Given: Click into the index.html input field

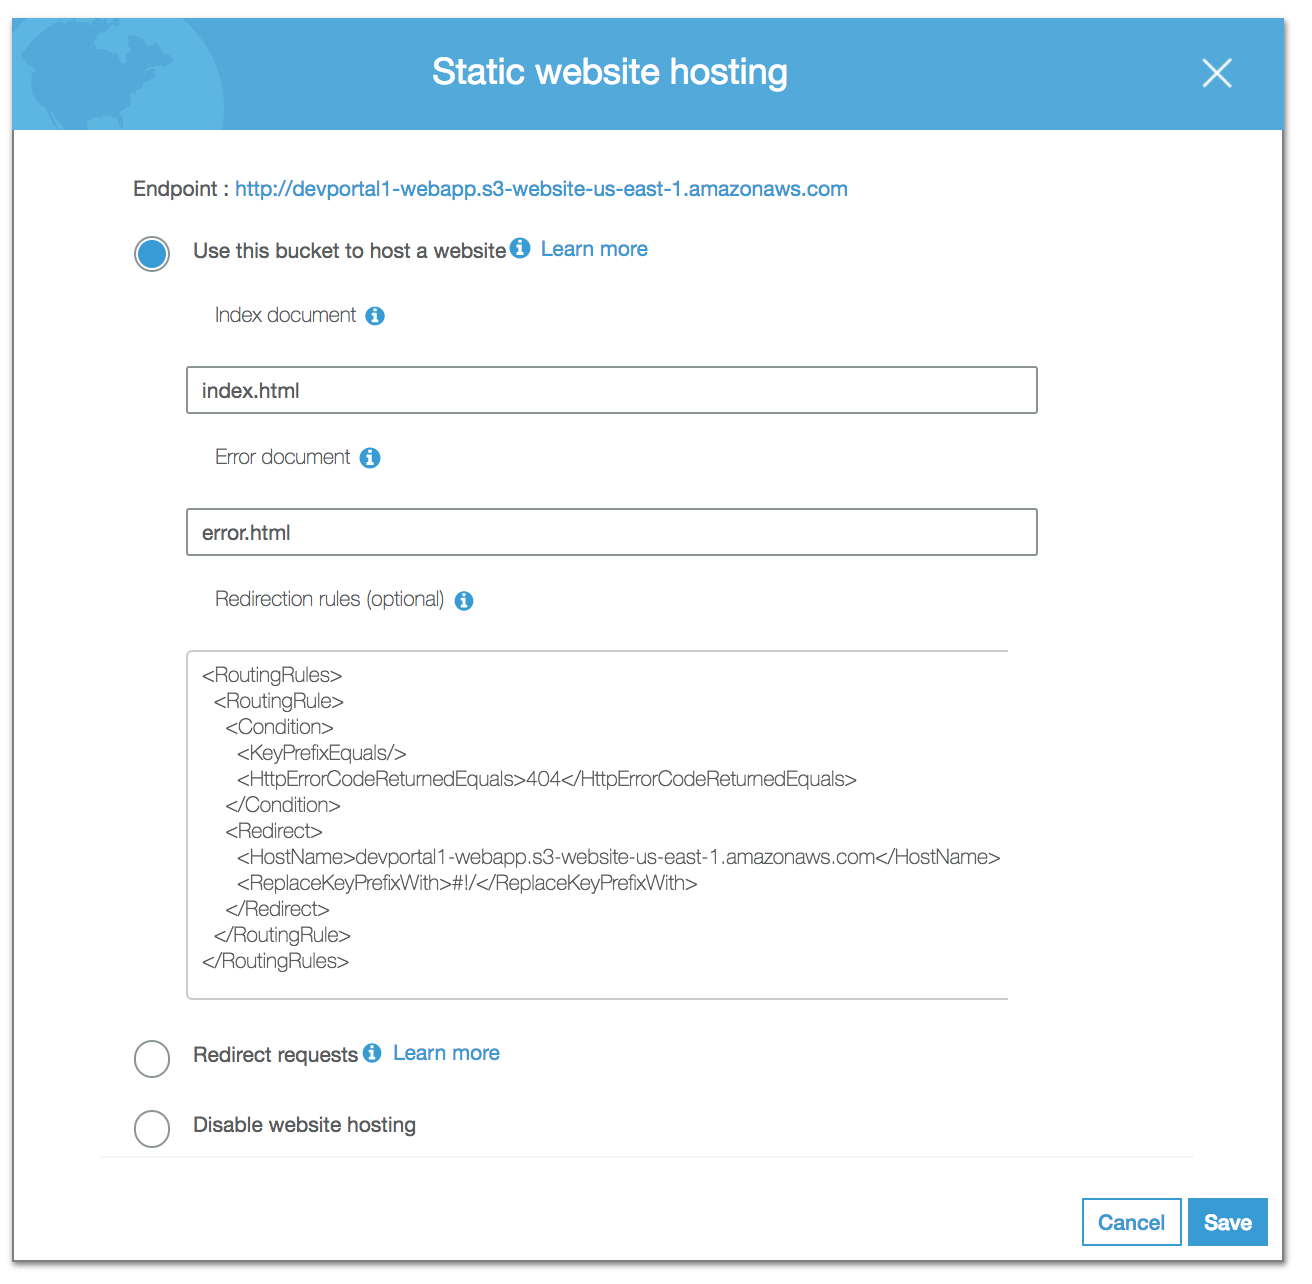Looking at the screenshot, I should (x=611, y=390).
